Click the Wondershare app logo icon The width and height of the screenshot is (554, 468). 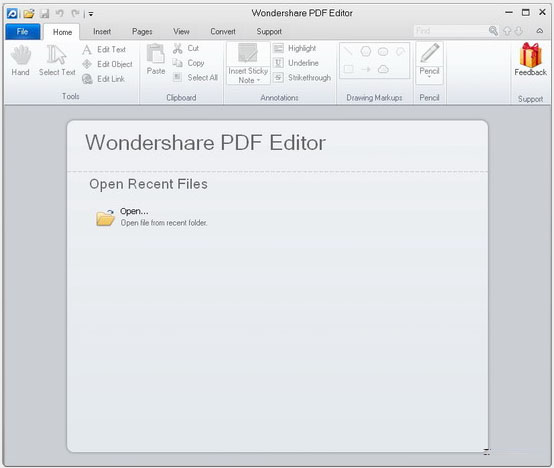(12, 14)
